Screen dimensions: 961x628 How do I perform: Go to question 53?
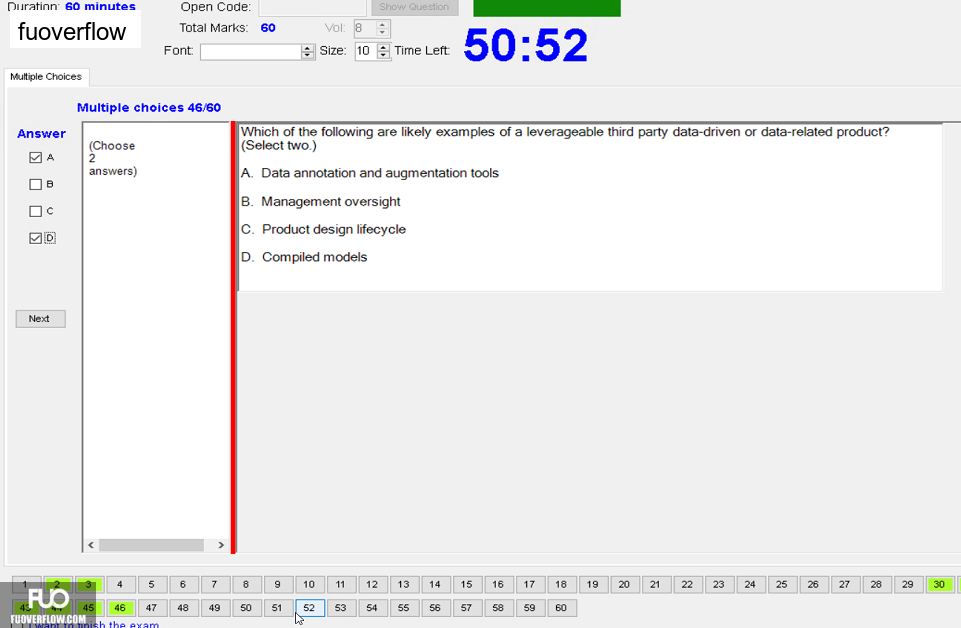coord(340,608)
